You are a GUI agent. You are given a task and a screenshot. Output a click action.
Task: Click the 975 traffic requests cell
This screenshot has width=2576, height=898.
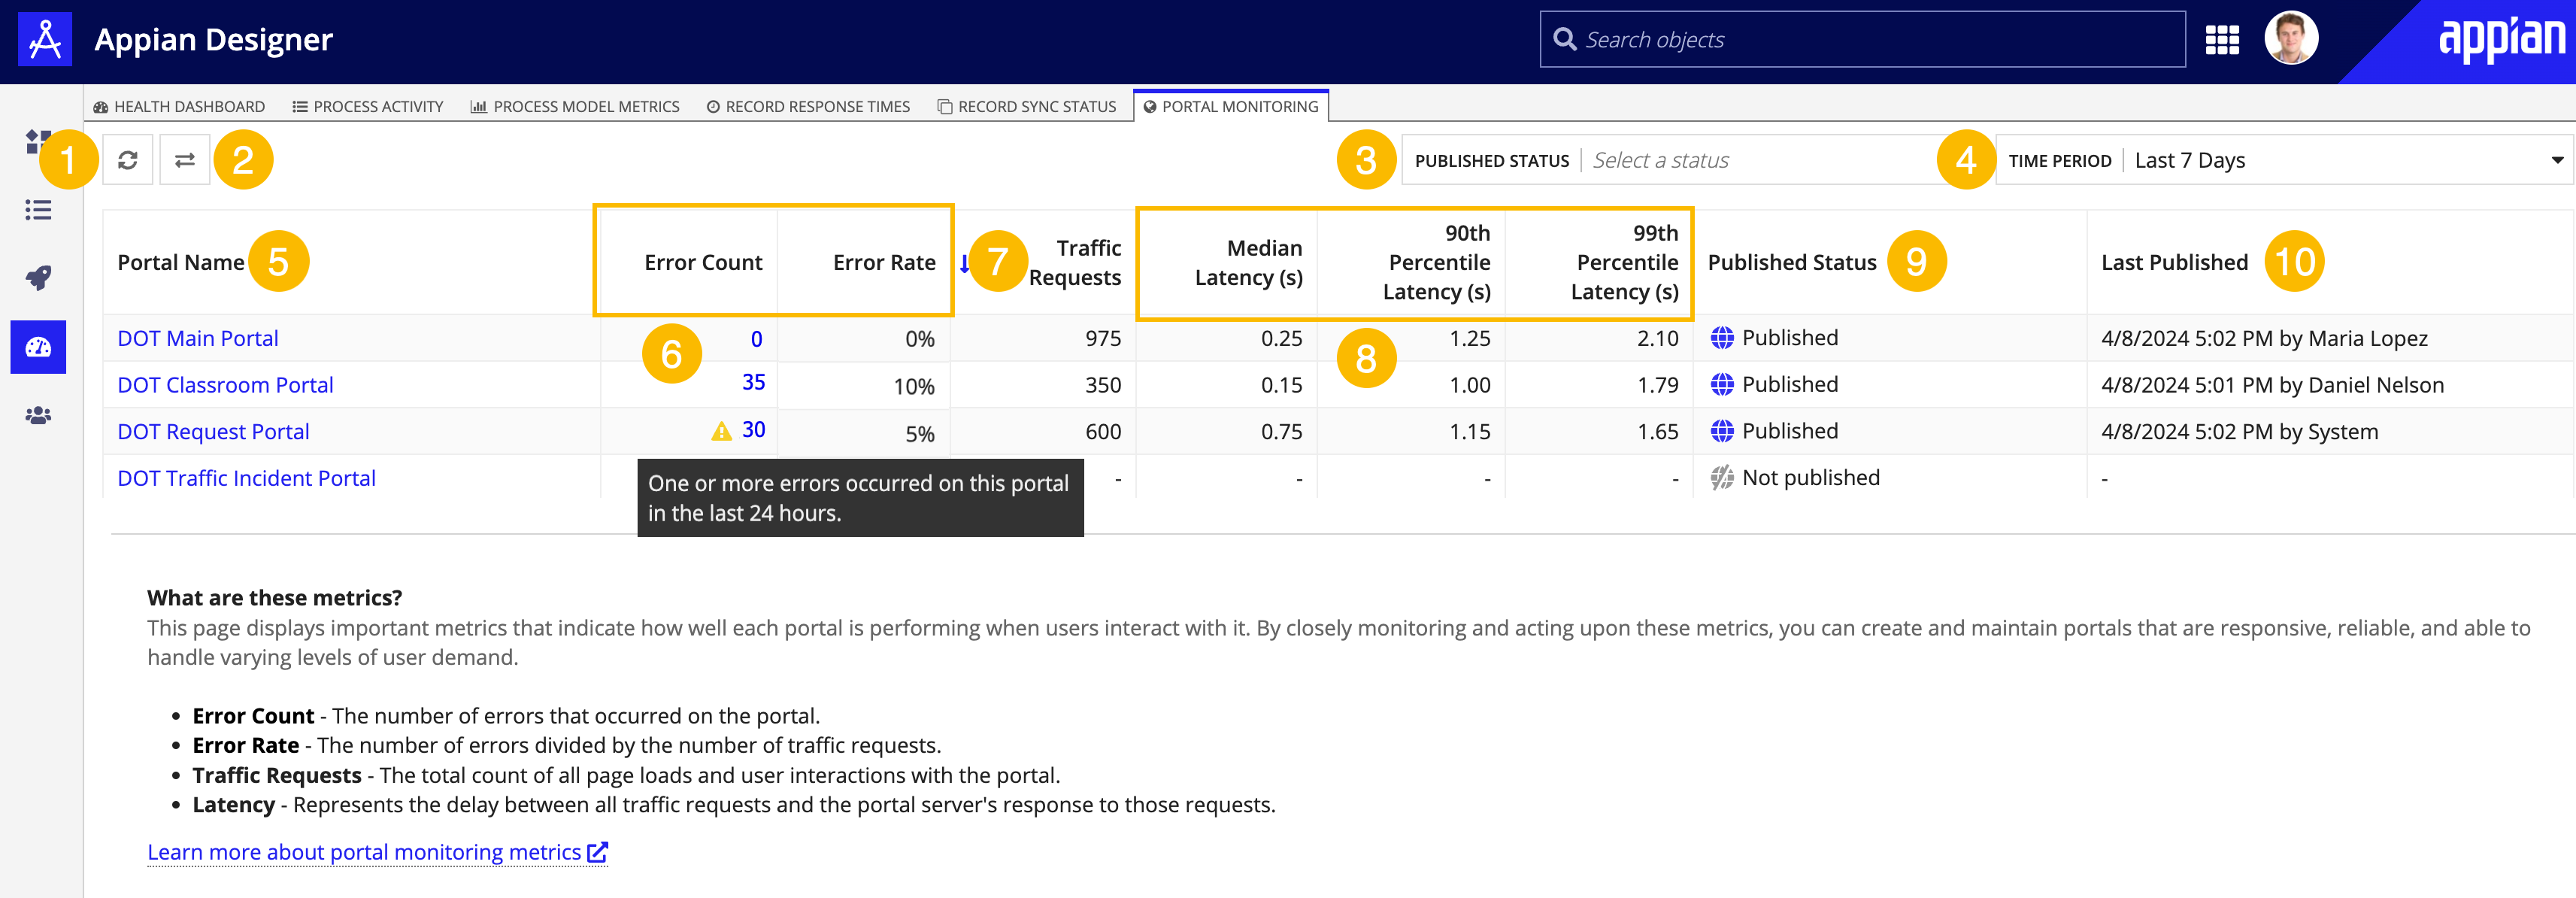[1103, 339]
